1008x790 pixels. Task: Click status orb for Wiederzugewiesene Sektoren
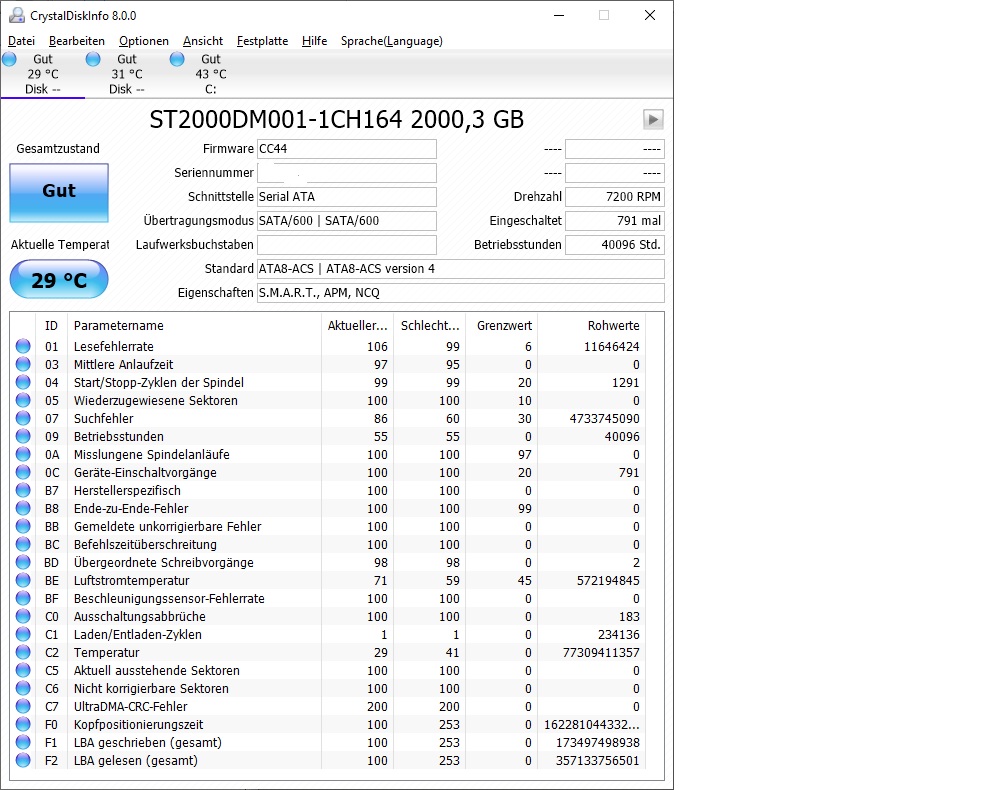23,400
